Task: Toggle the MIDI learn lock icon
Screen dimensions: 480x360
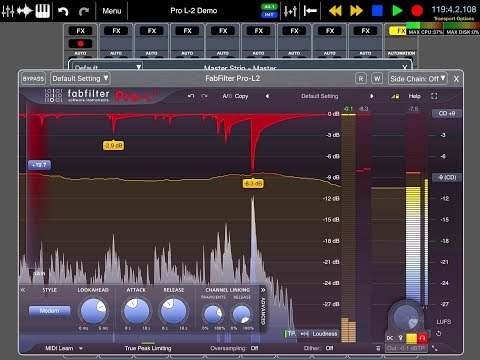Action: click(395, 96)
